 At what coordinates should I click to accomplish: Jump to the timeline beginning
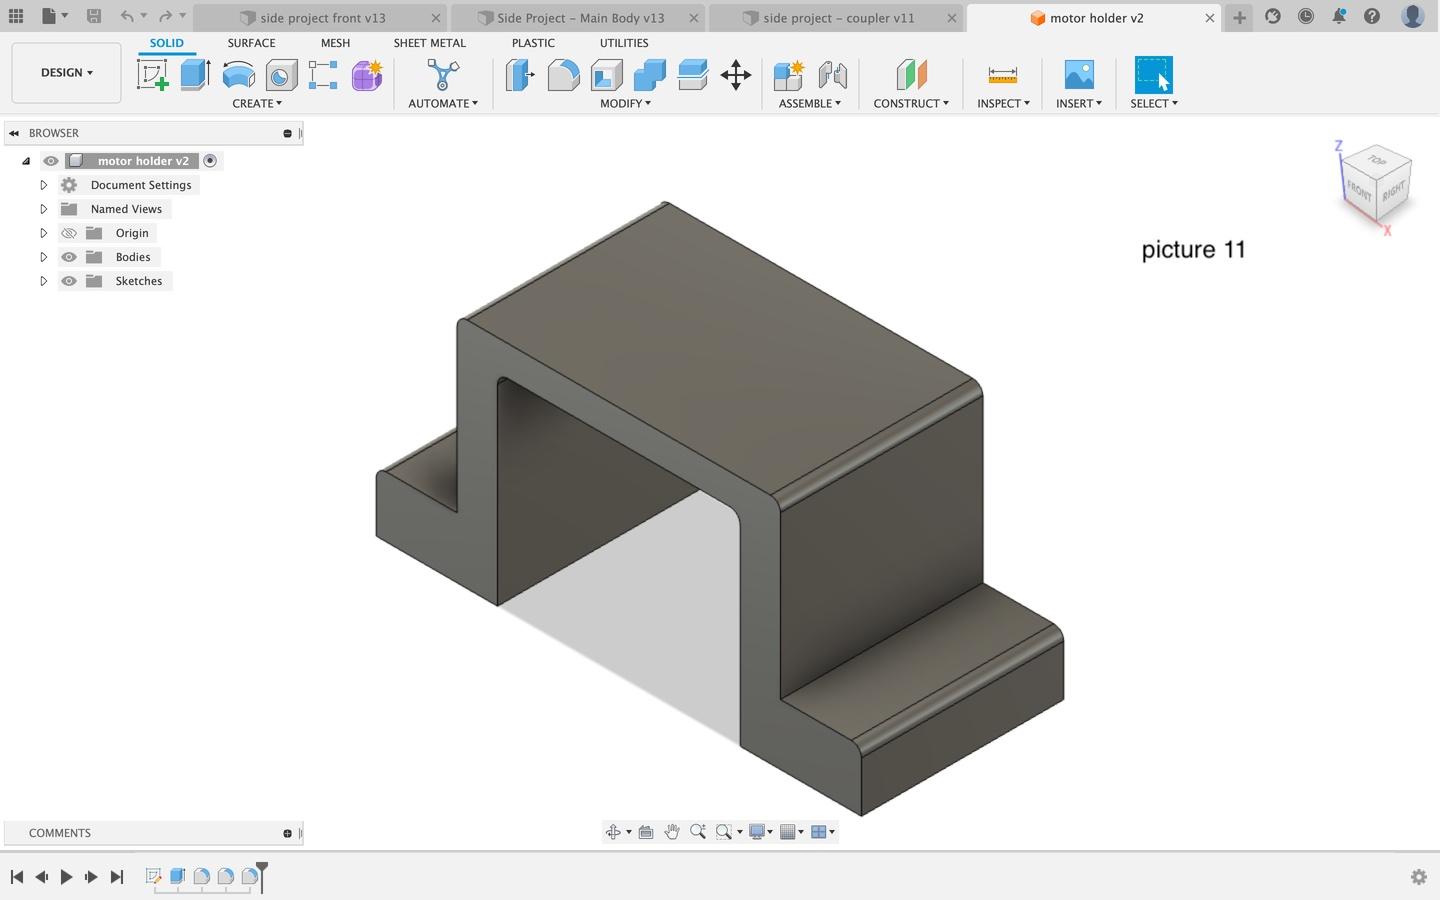(x=17, y=877)
